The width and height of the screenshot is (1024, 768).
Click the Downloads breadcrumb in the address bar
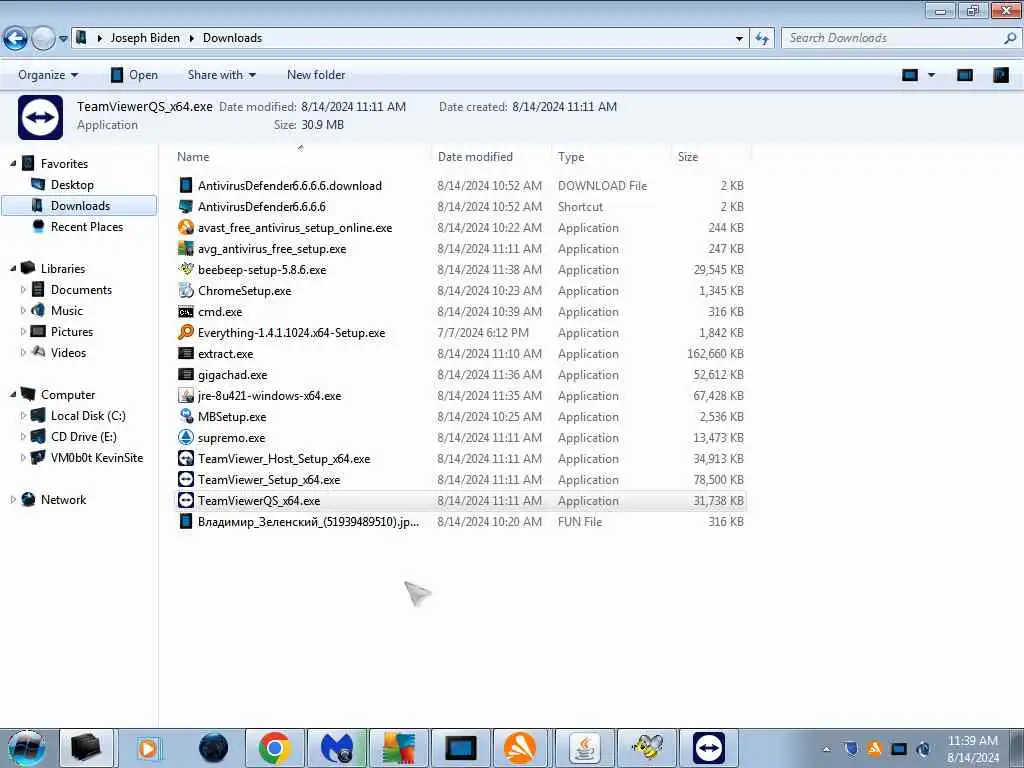(232, 38)
